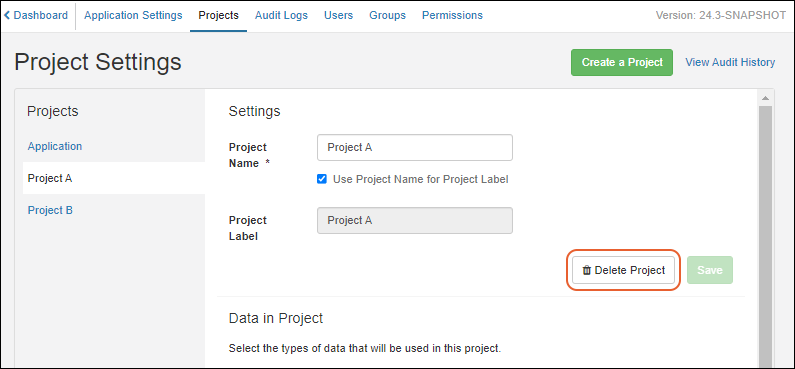Switch to the Audit Logs tab
Viewport: 795px width, 369px height.
[281, 15]
